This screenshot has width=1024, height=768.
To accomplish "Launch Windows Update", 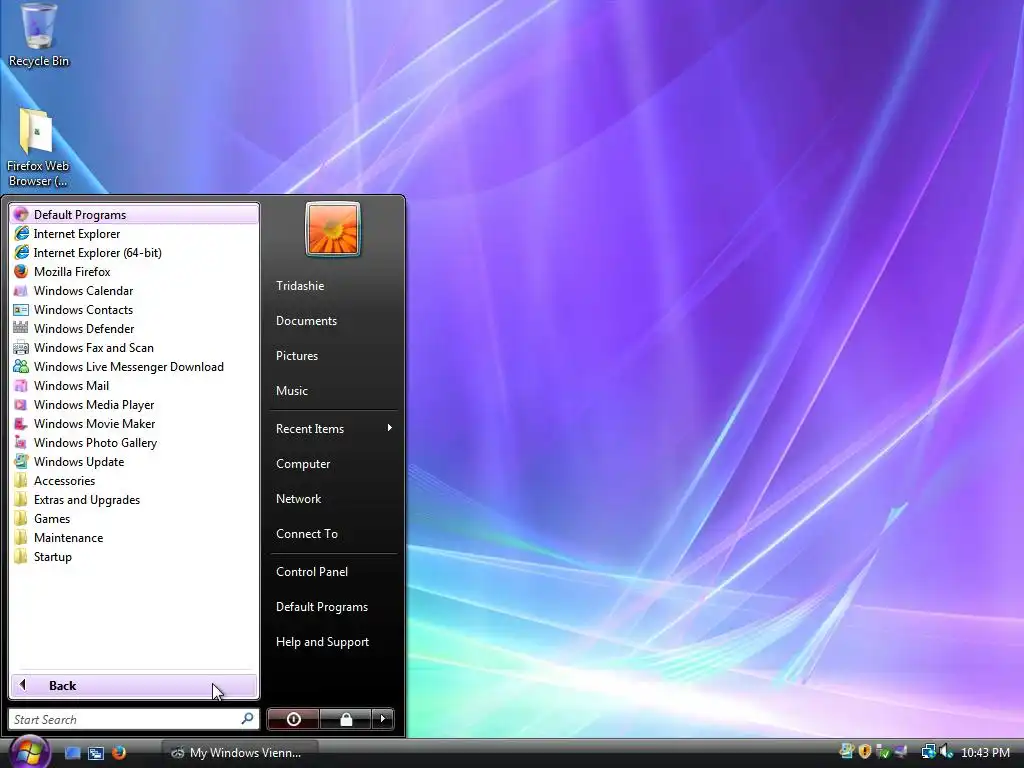I will coord(134,461).
